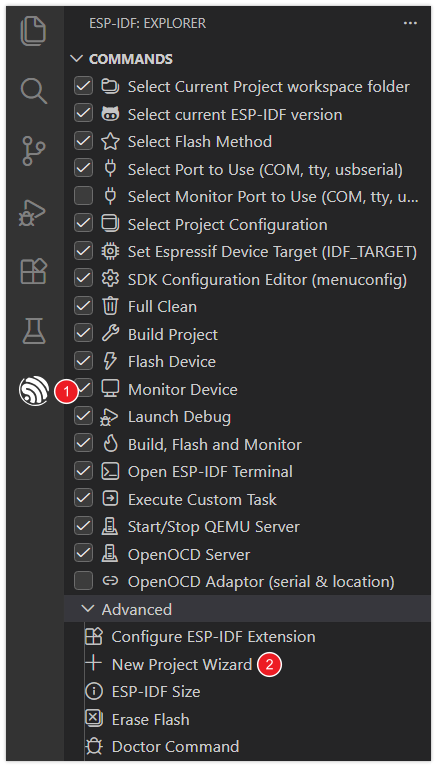This screenshot has height=767, width=437.
Task: Run Doctor Command entry text
Action: (175, 746)
